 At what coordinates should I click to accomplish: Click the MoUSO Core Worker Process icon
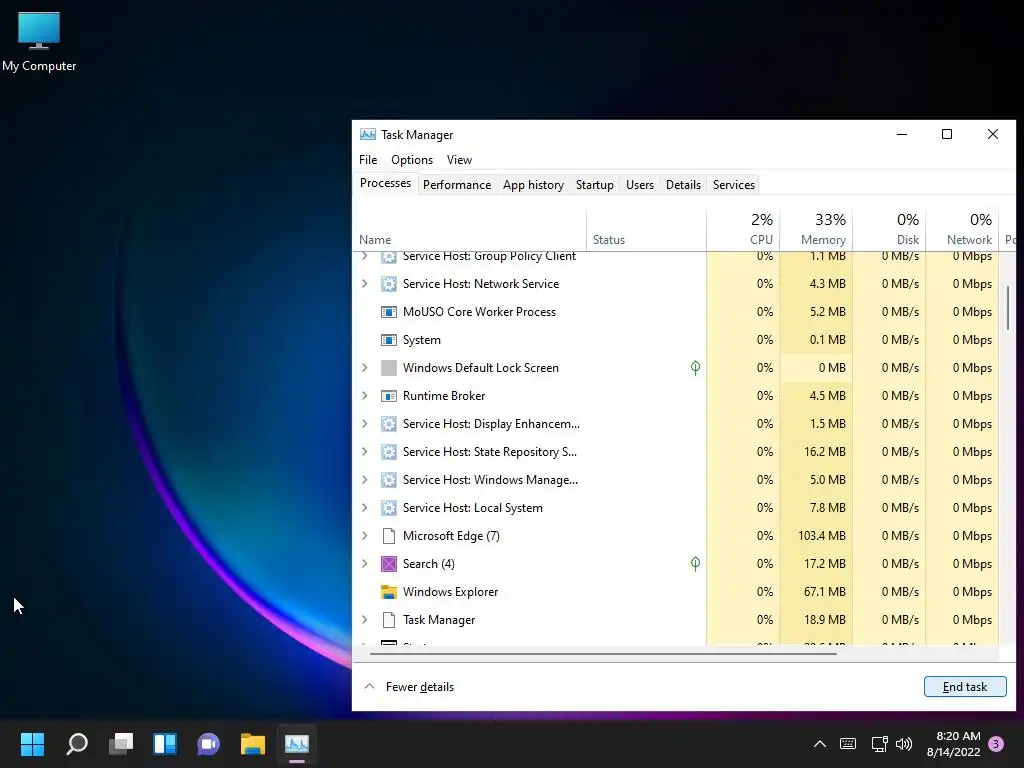[x=389, y=312]
